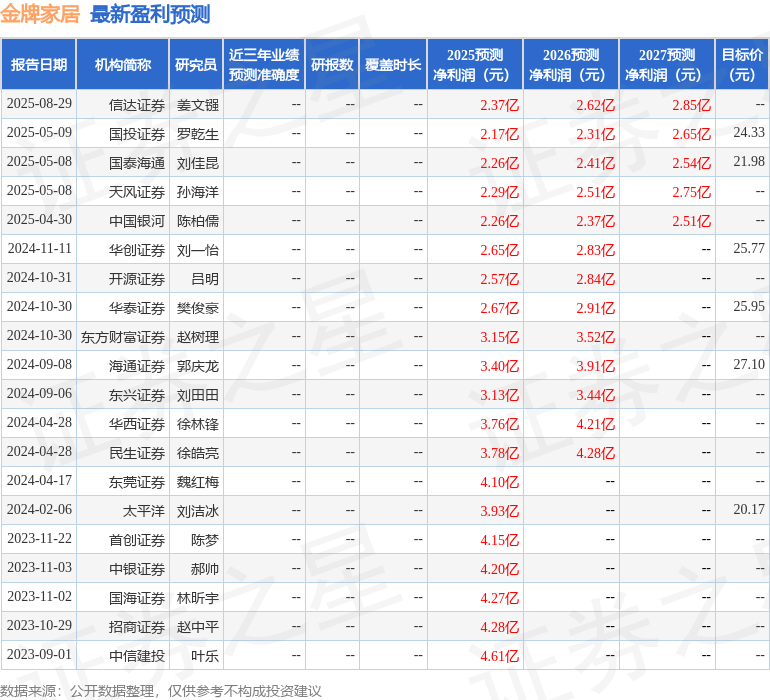Click analyst name 陈柏儒
Viewport: 770px width, 700px height.
pyautogui.click(x=197, y=221)
